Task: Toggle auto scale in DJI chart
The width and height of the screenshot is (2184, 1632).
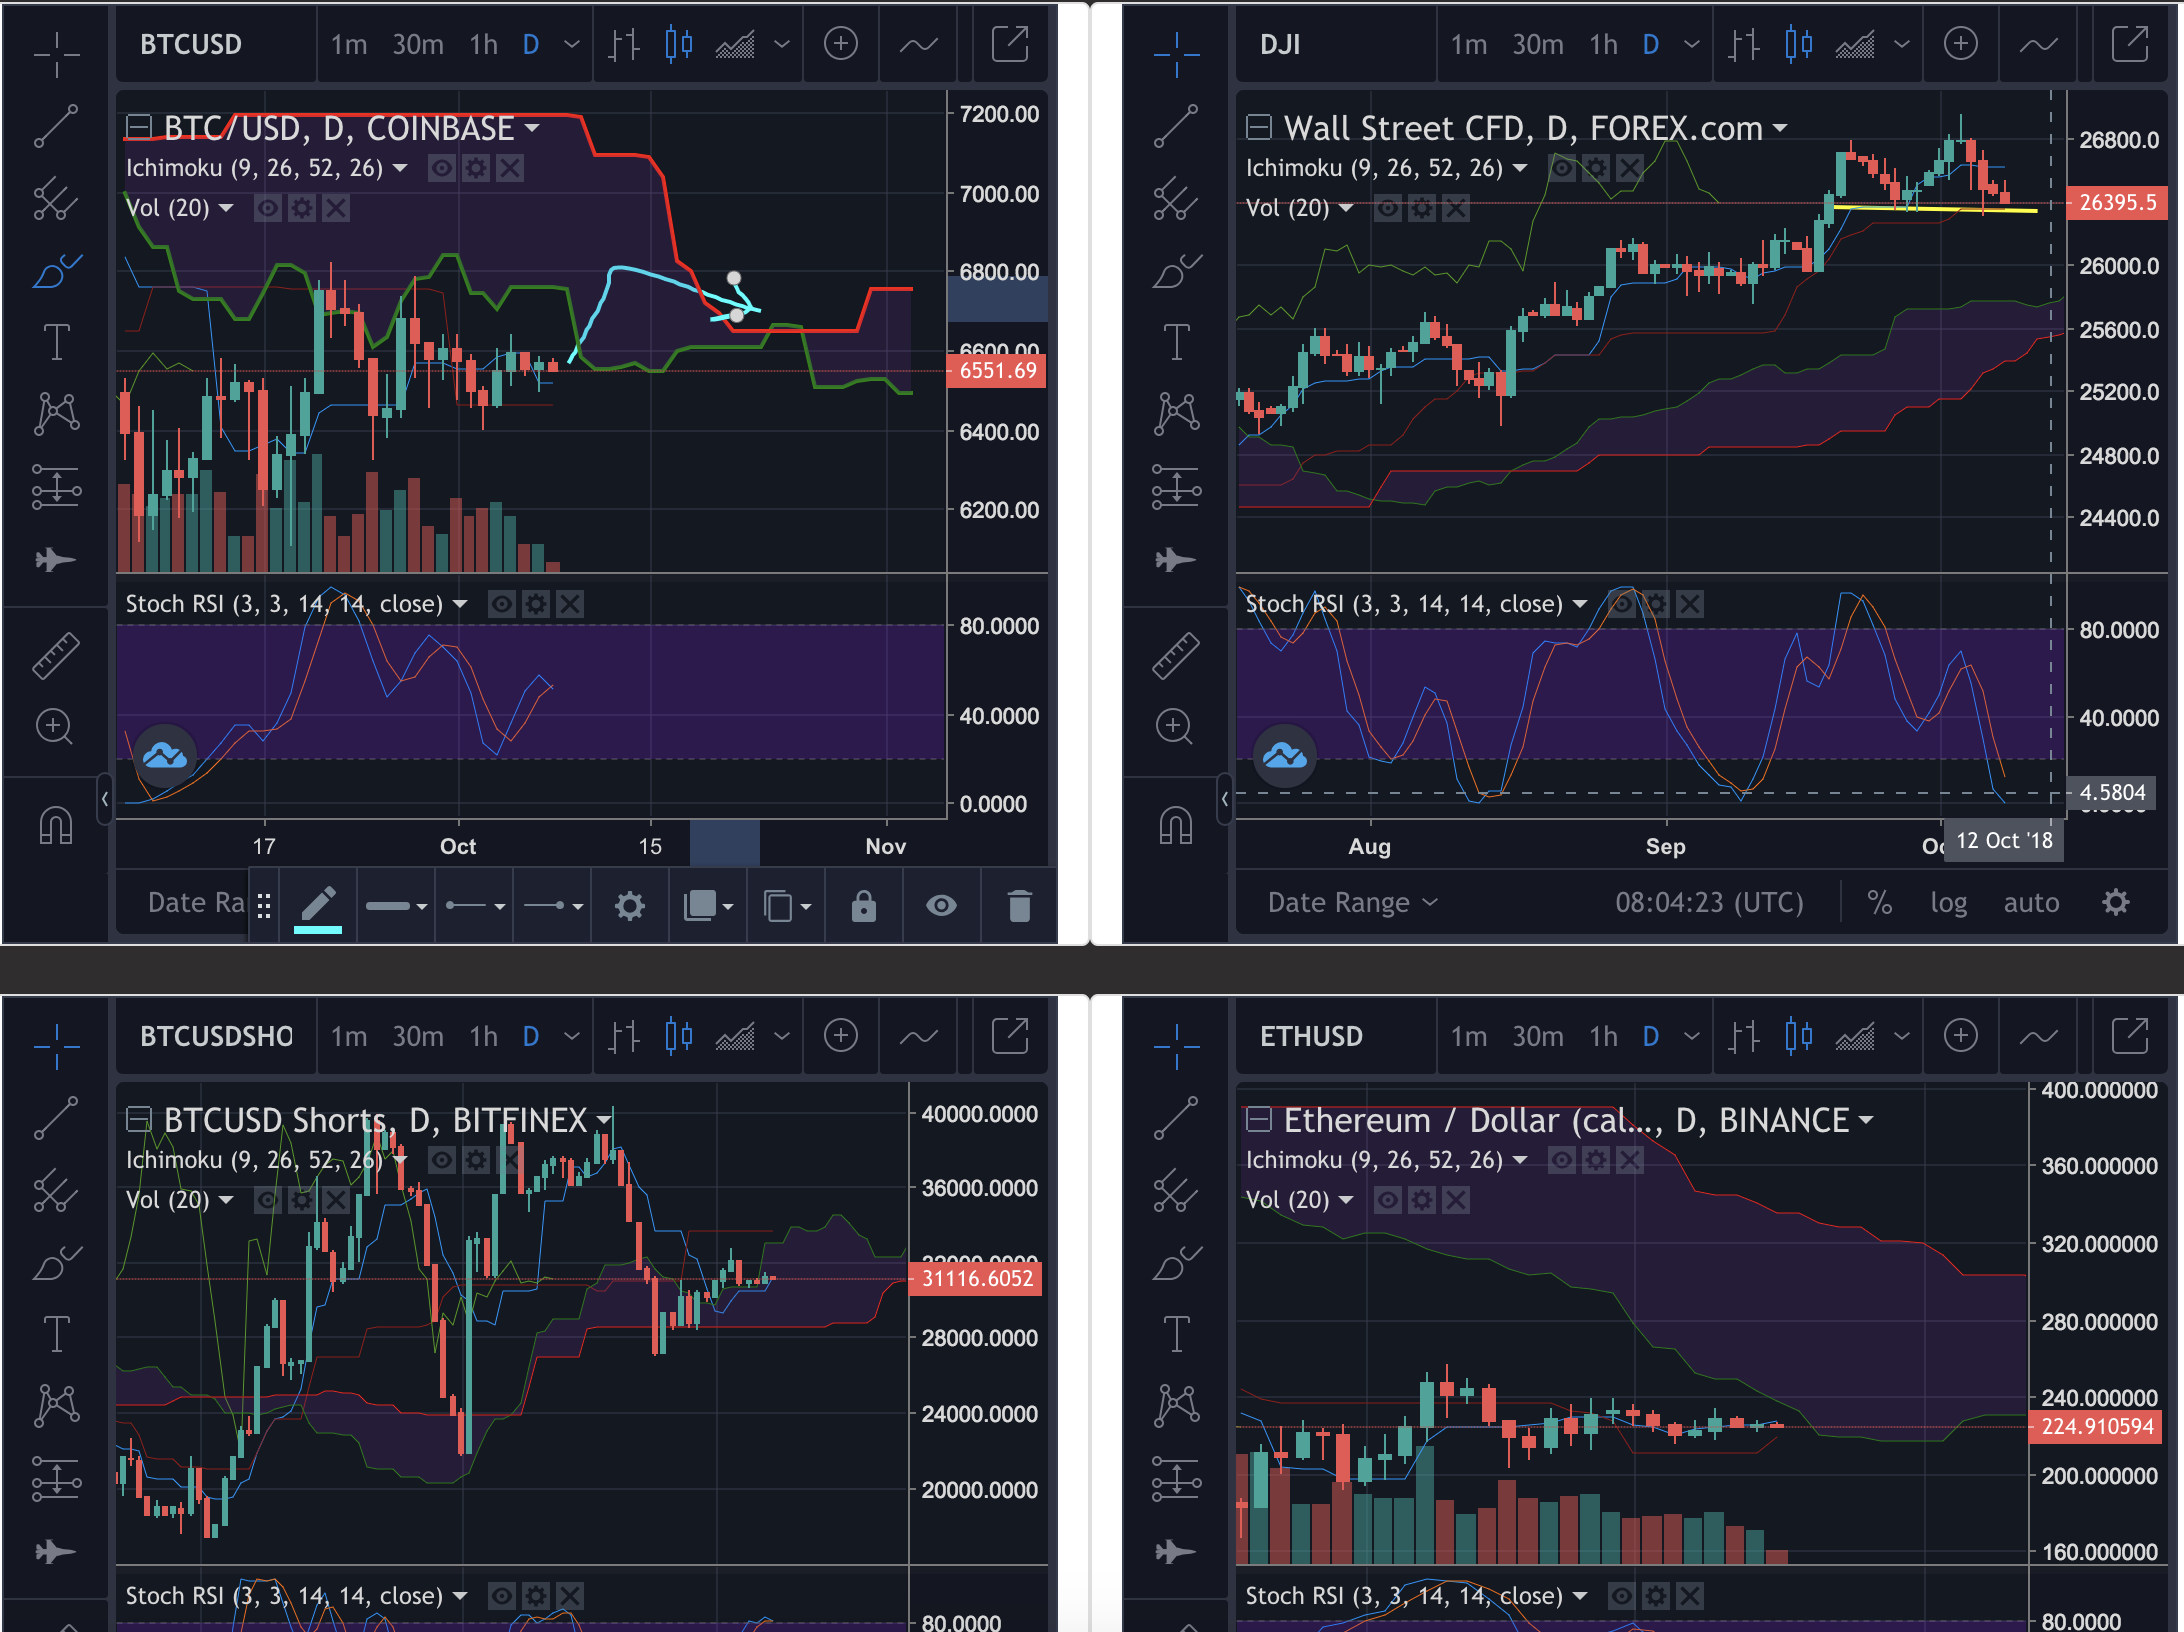Action: [2031, 903]
